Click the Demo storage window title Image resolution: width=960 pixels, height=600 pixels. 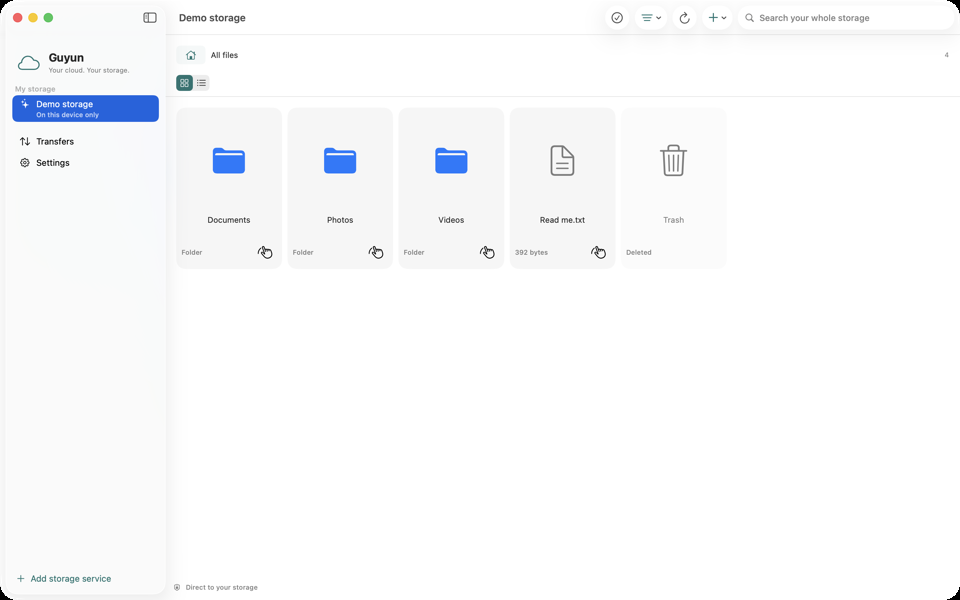click(x=212, y=18)
